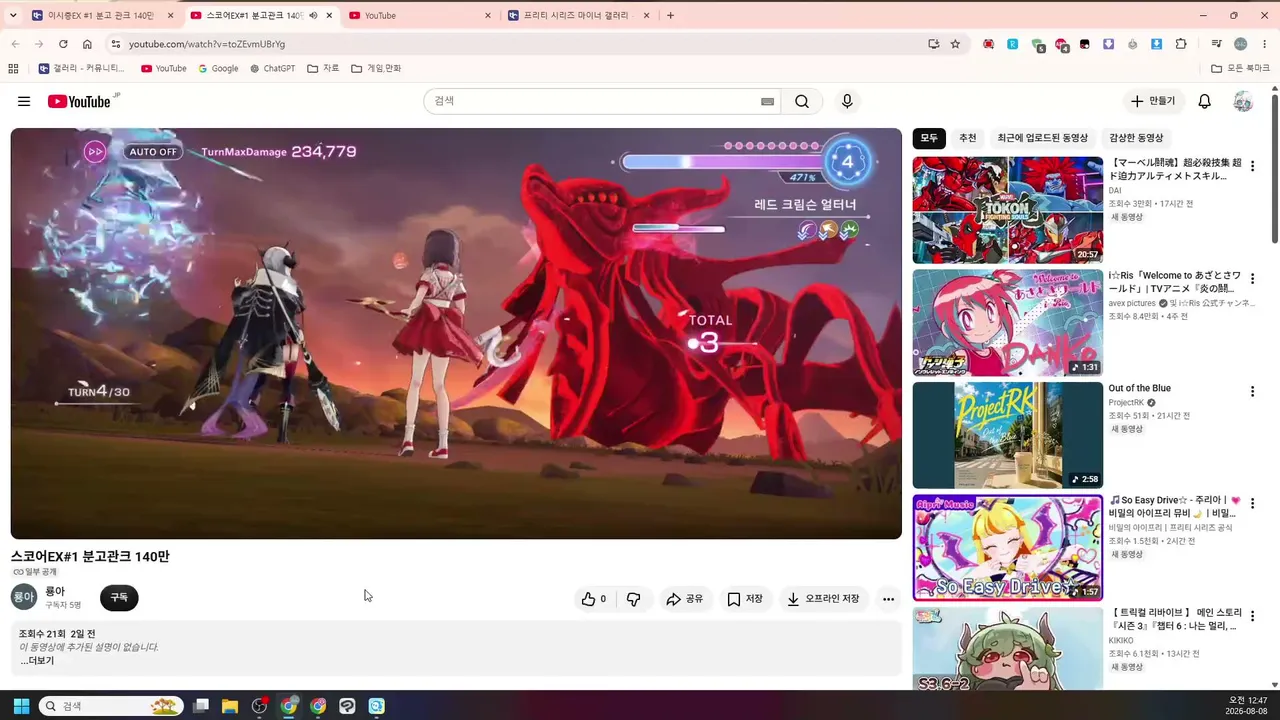This screenshot has height=720, width=1280.
Task: View site information for youtube.com
Action: (116, 44)
